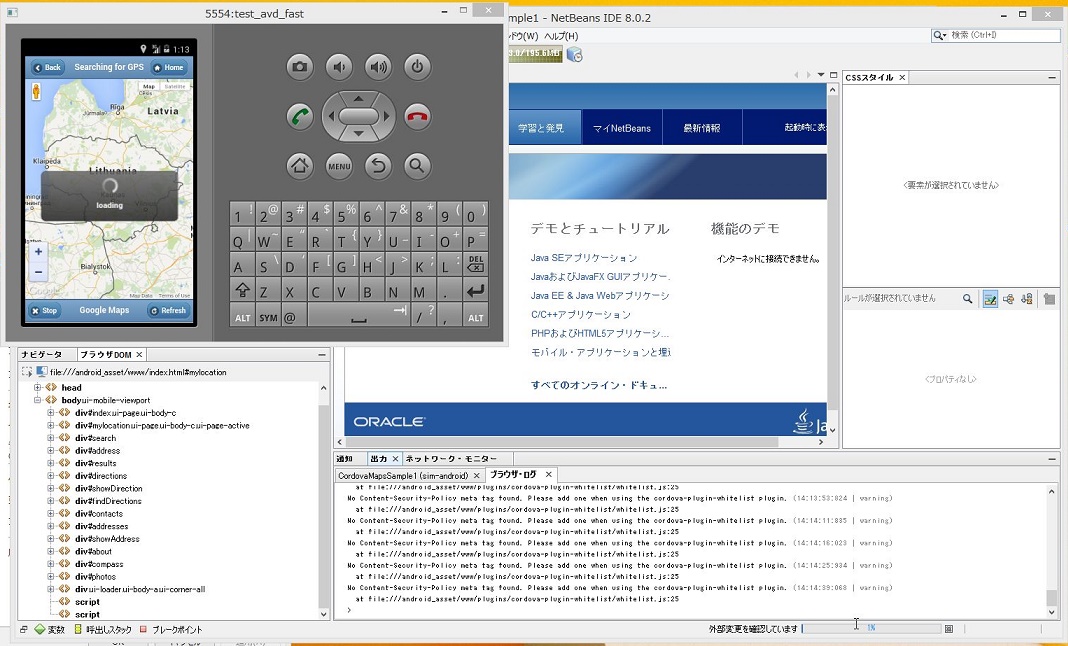This screenshot has width=1068, height=646.
Task: Click the select-mode icon beside the DOM file path
Action: point(27,372)
